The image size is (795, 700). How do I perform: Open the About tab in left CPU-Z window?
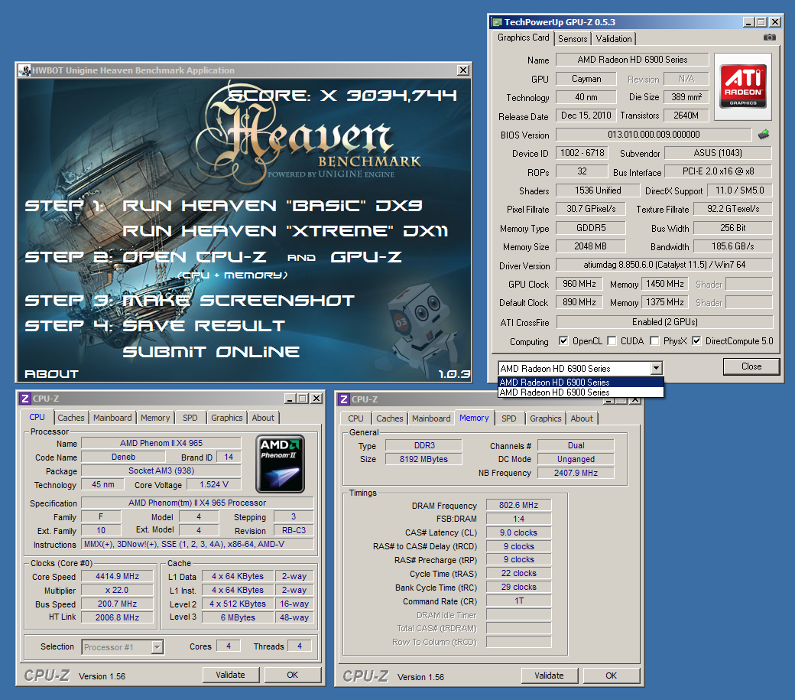pyautogui.click(x=263, y=418)
